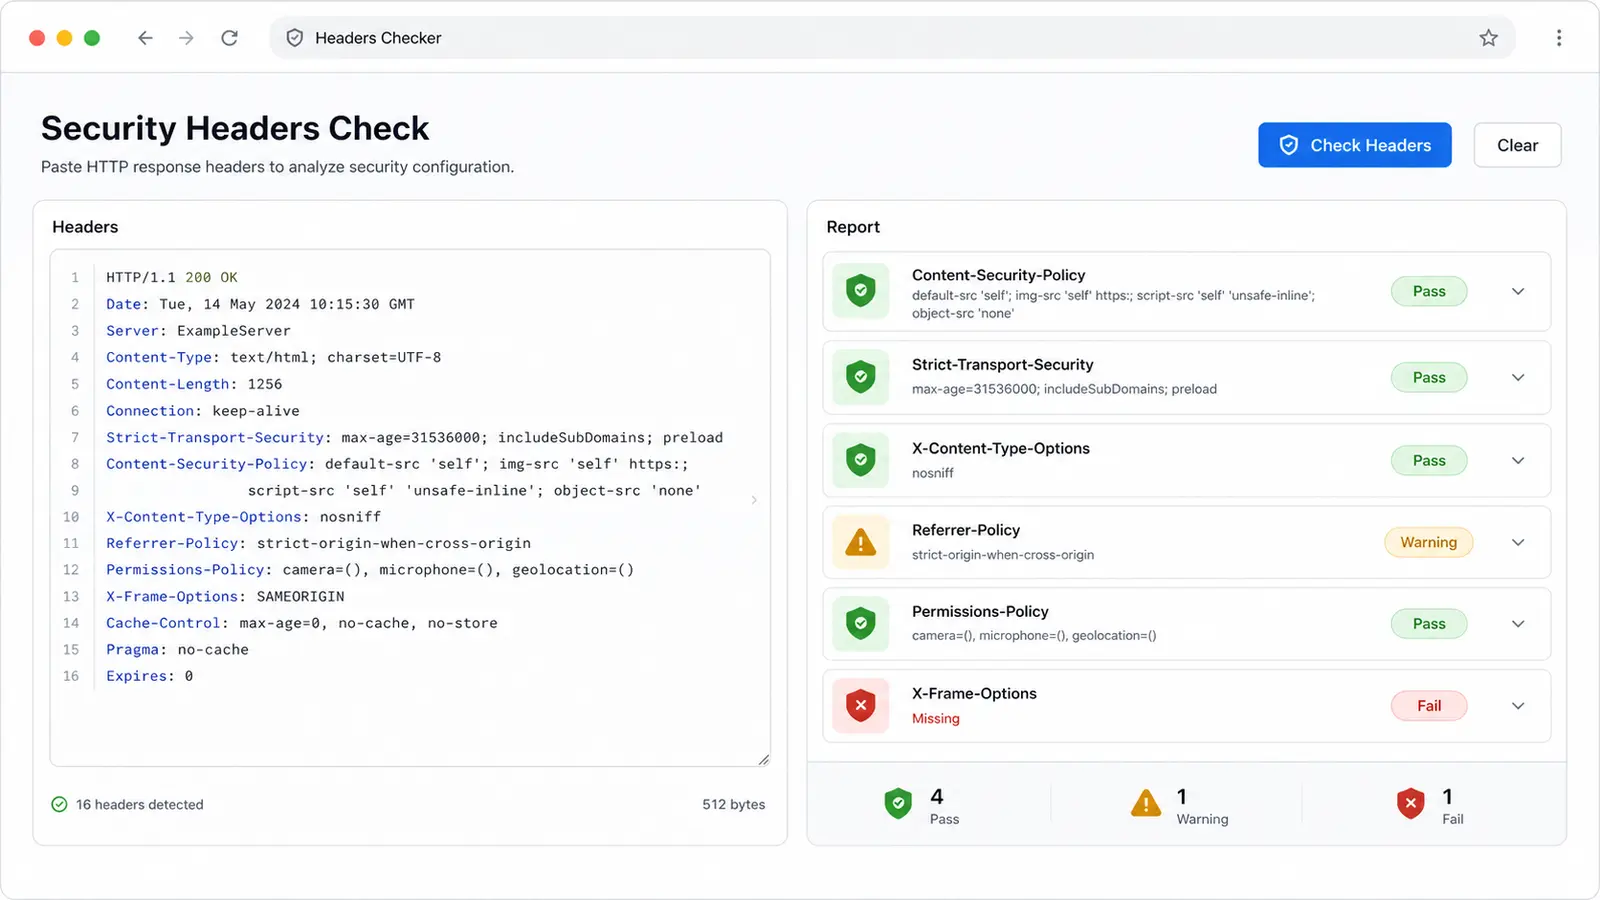Click the shield site-info icon in the address bar
1600x900 pixels.
click(295, 38)
